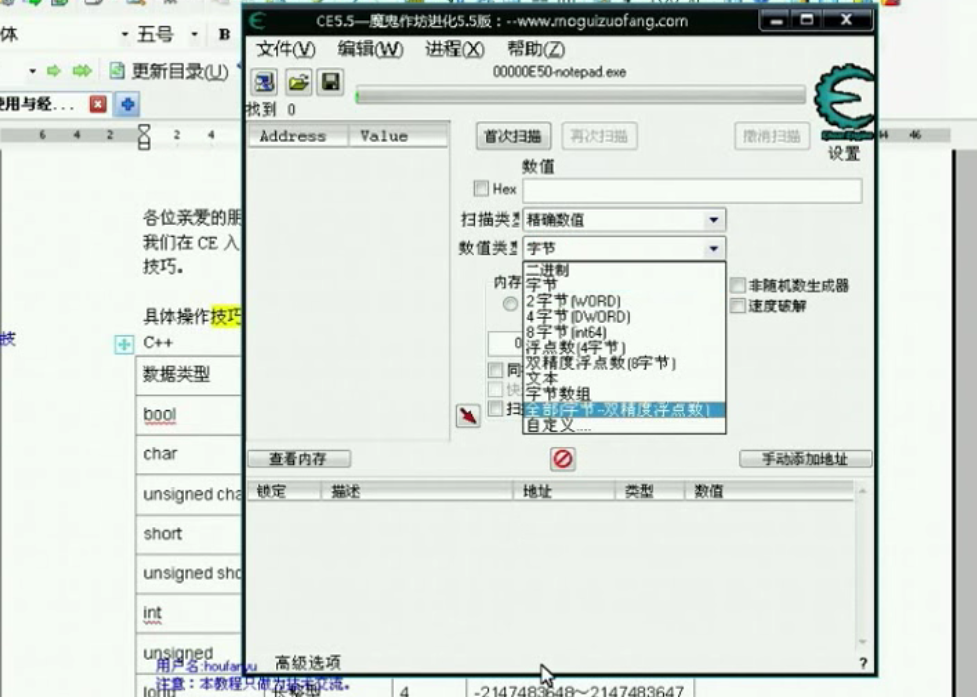Click the 查看内存 button

pos(299,459)
